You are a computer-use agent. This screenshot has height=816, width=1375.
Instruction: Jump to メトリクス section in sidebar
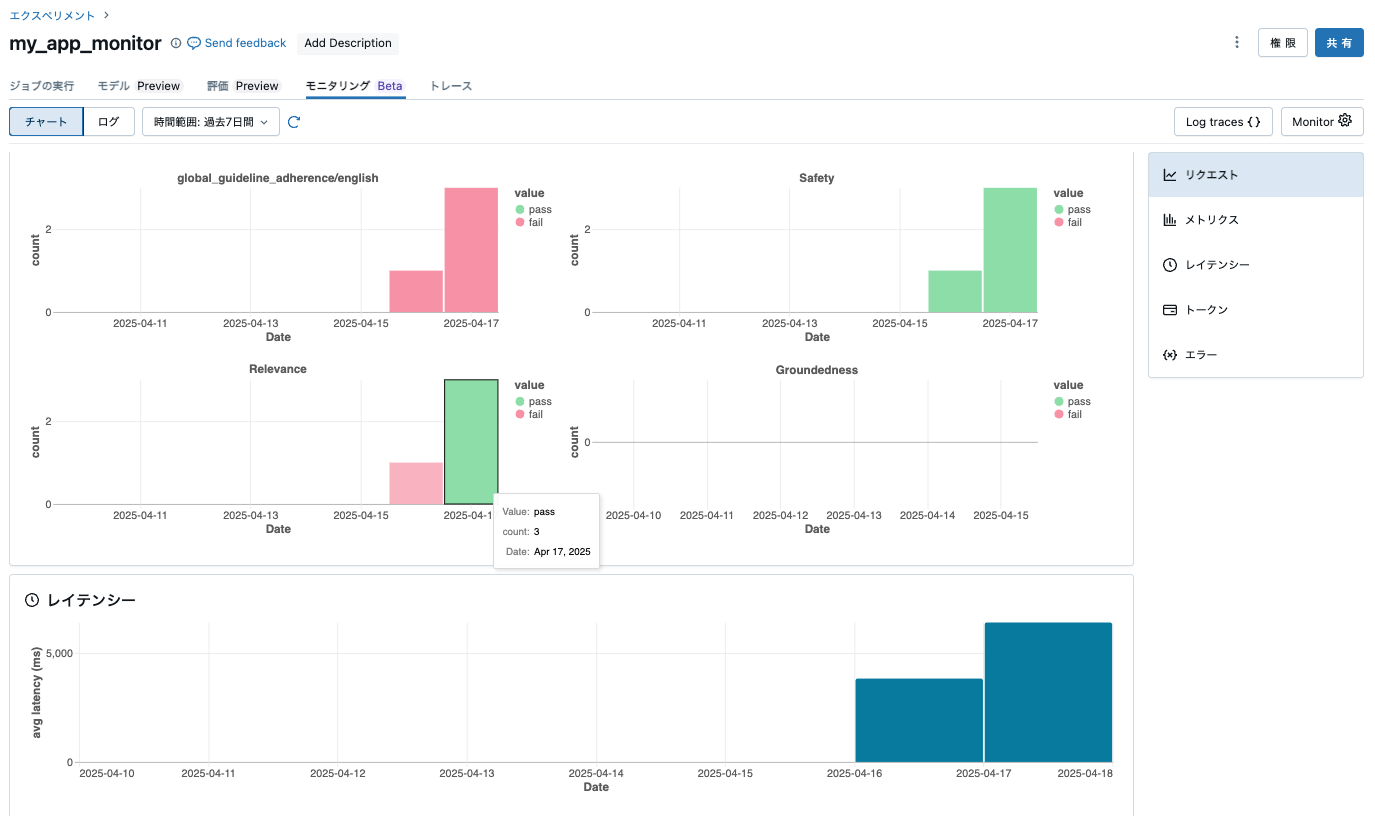[1256, 220]
